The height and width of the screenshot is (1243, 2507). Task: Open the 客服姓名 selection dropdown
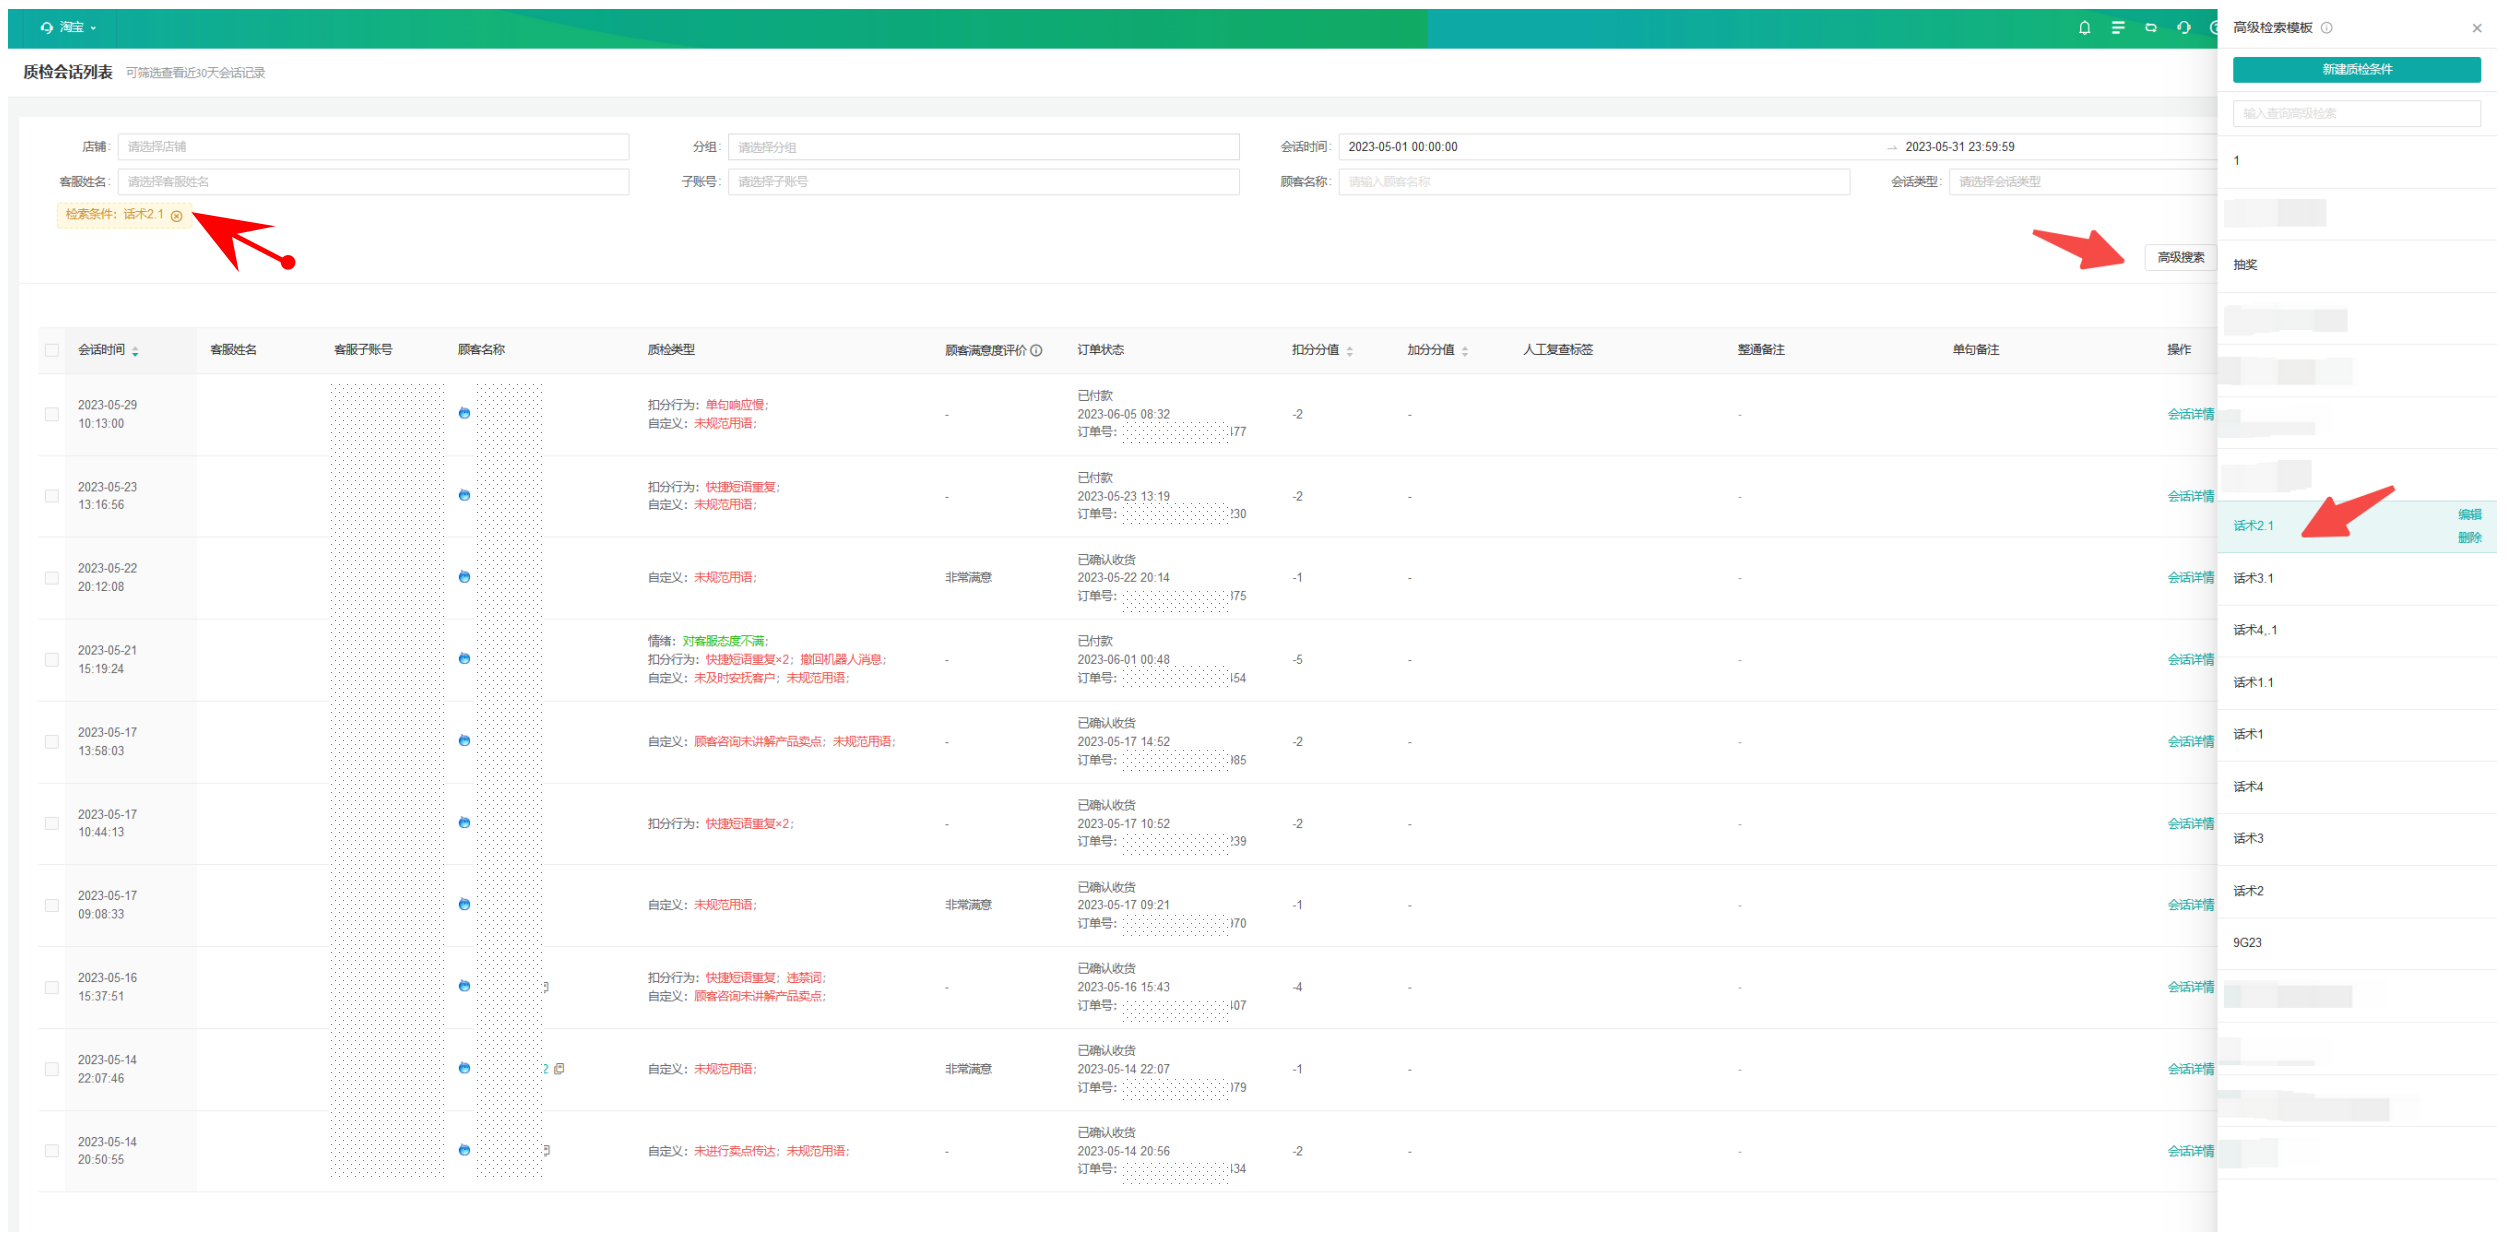coord(373,182)
